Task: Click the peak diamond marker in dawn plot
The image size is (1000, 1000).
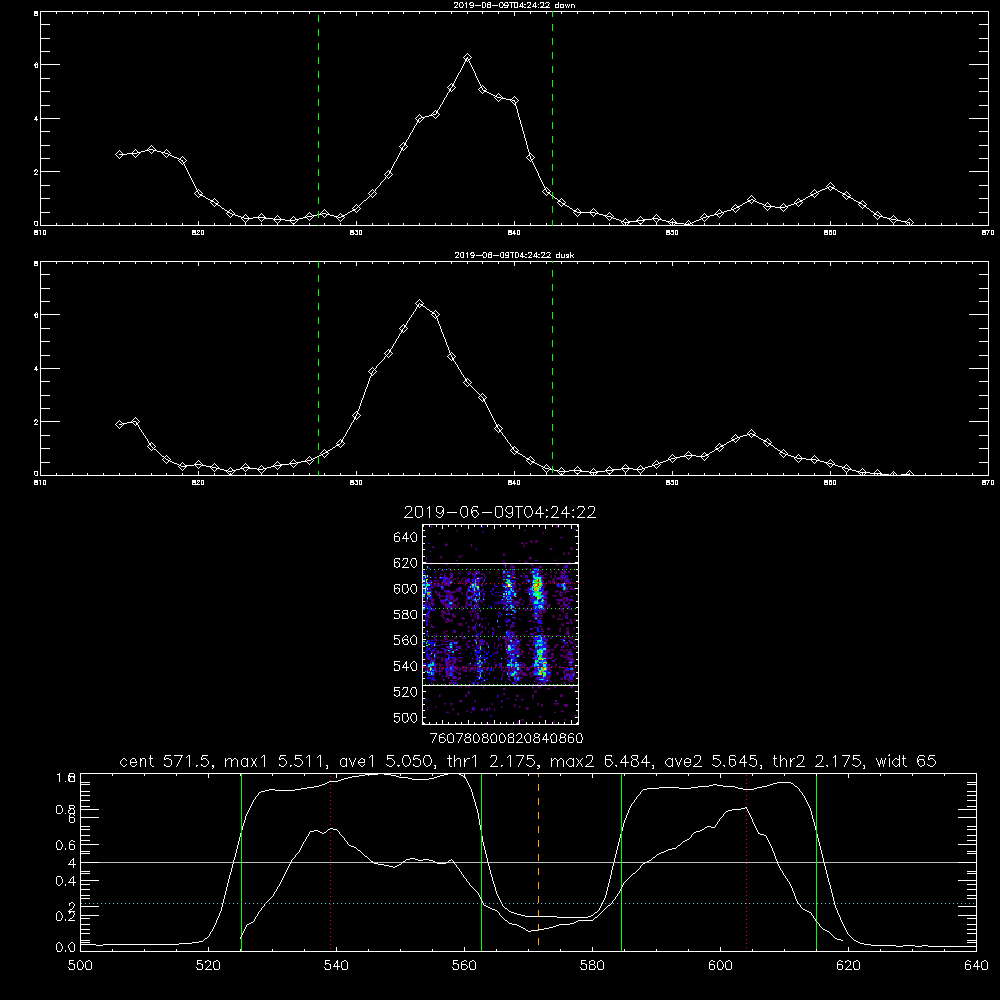Action: (x=467, y=58)
